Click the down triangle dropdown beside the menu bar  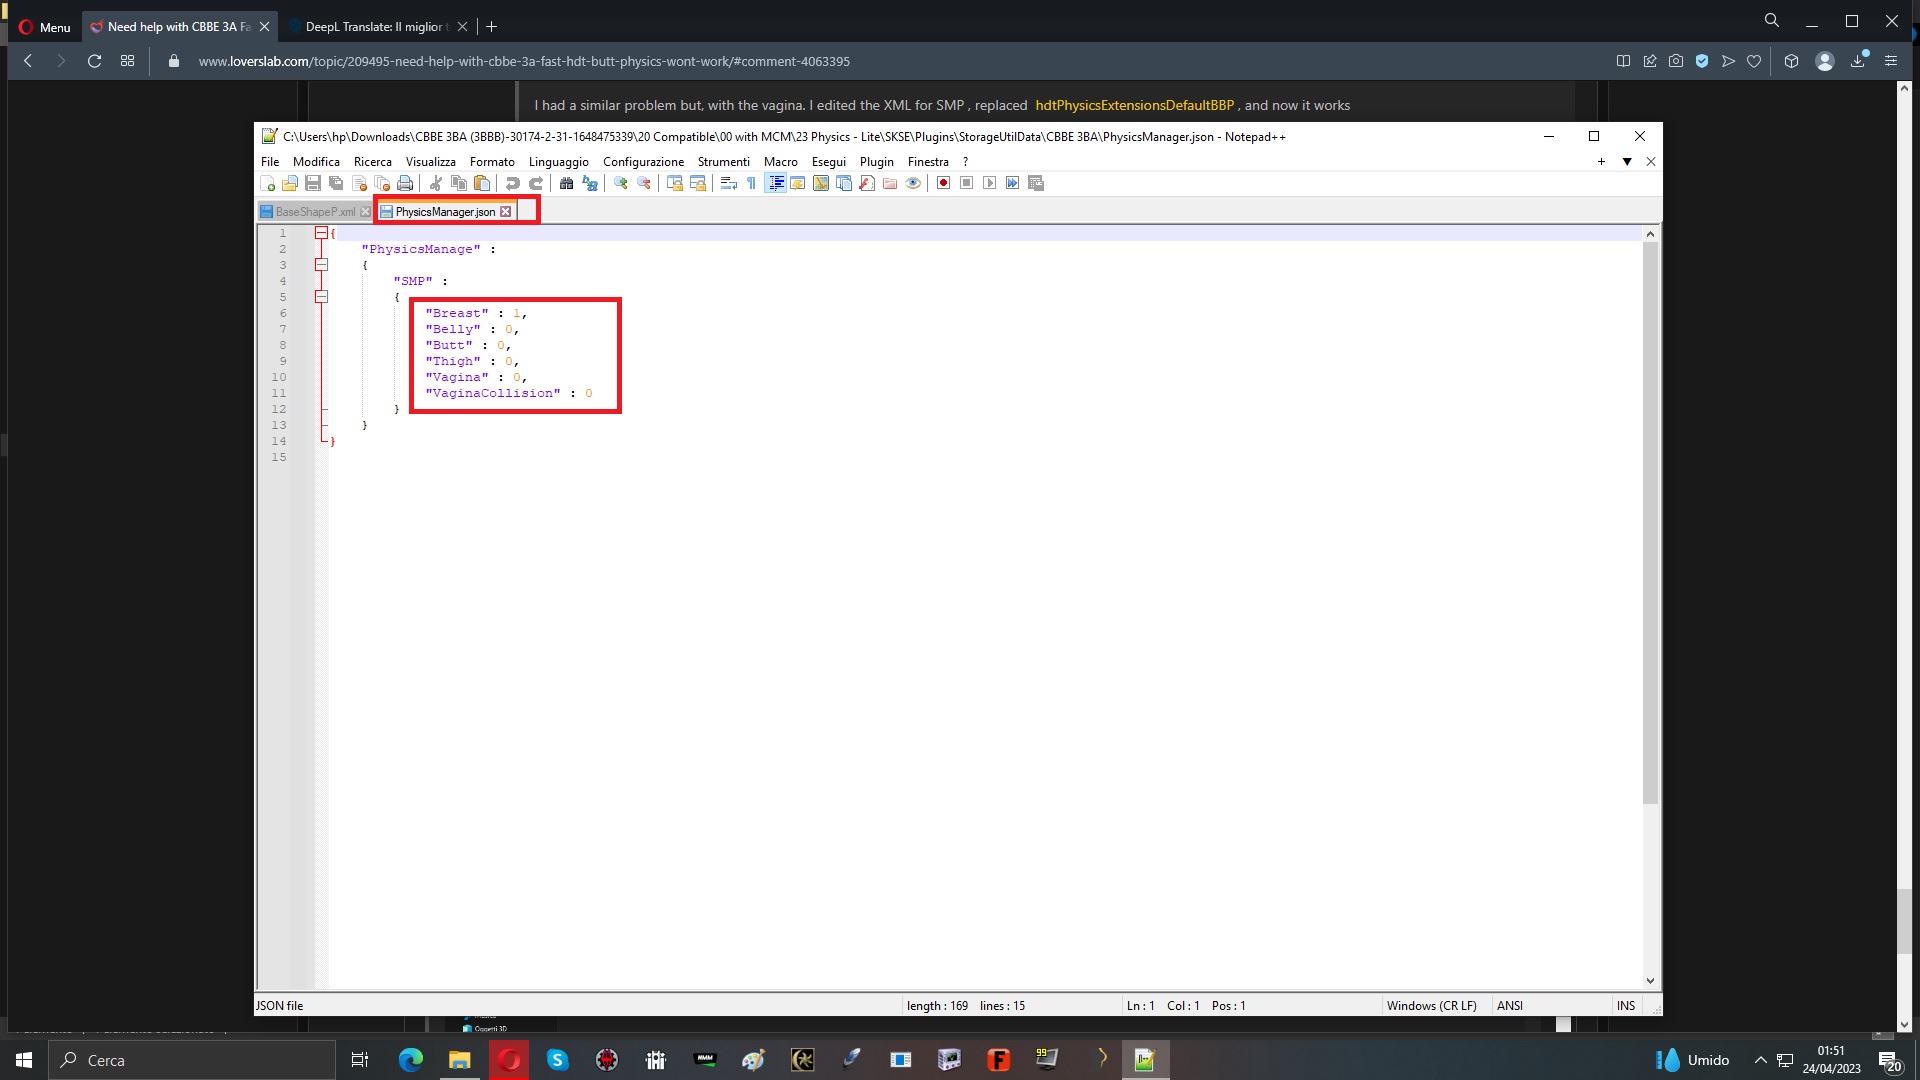click(1627, 162)
